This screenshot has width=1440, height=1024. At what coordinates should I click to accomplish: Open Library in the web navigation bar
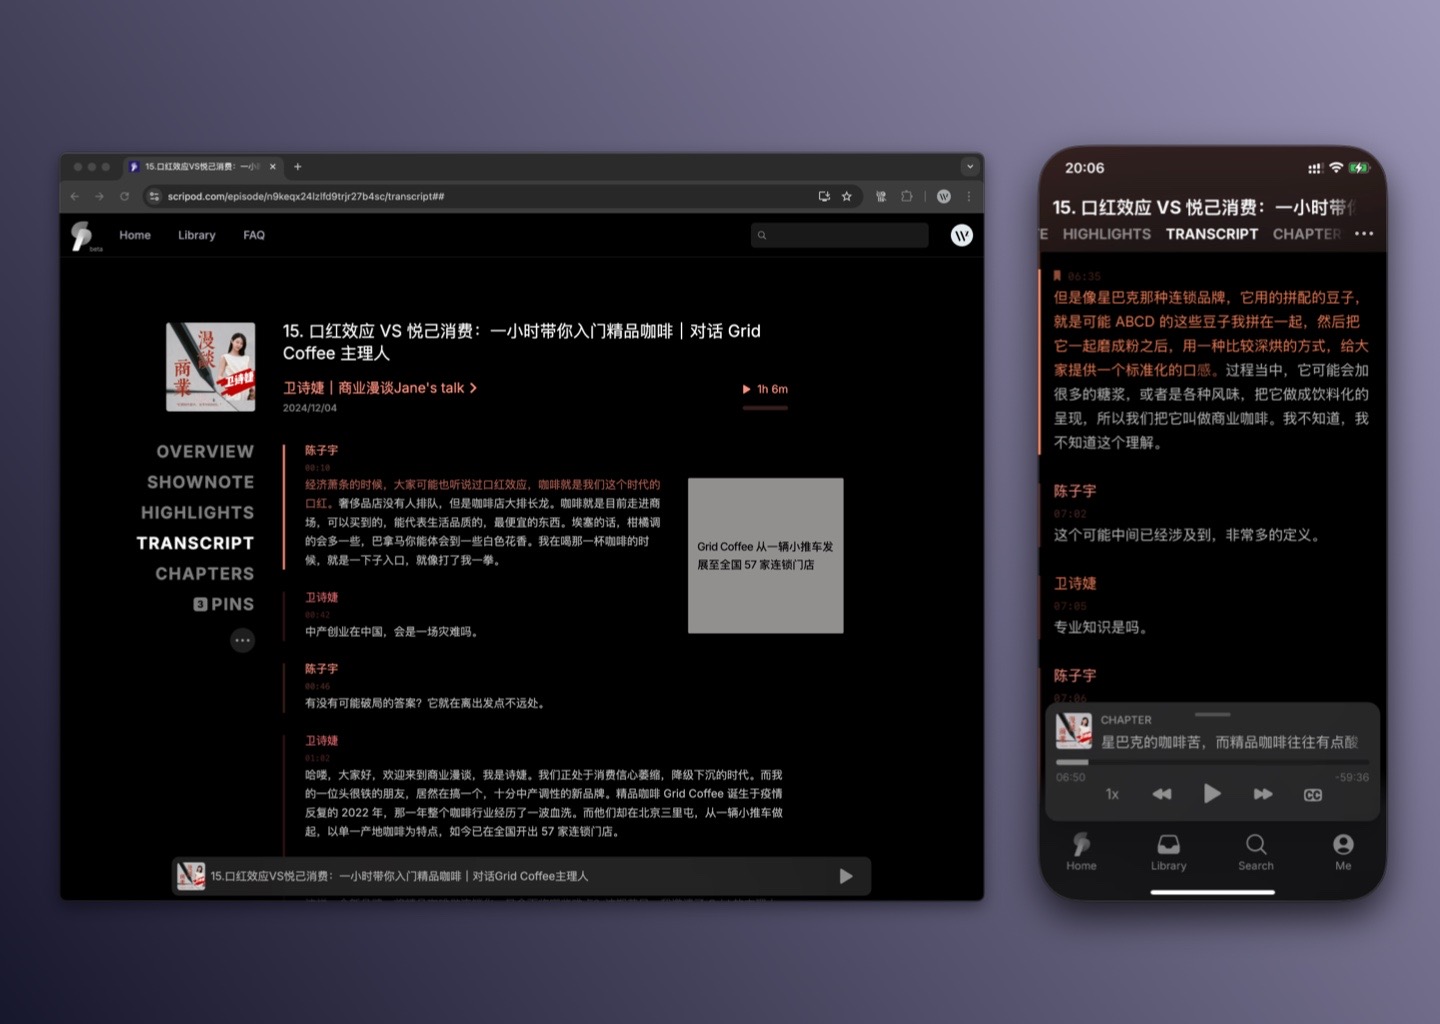[x=197, y=235]
